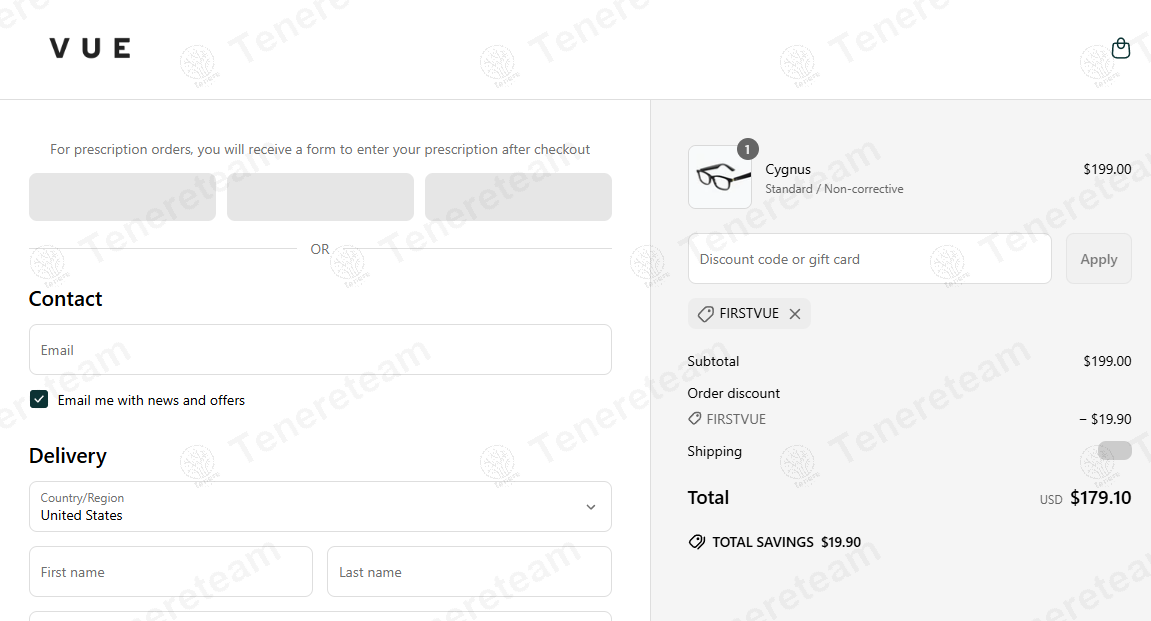Click the leftmost gray express checkout button
The width and height of the screenshot is (1151, 621).
pos(122,197)
